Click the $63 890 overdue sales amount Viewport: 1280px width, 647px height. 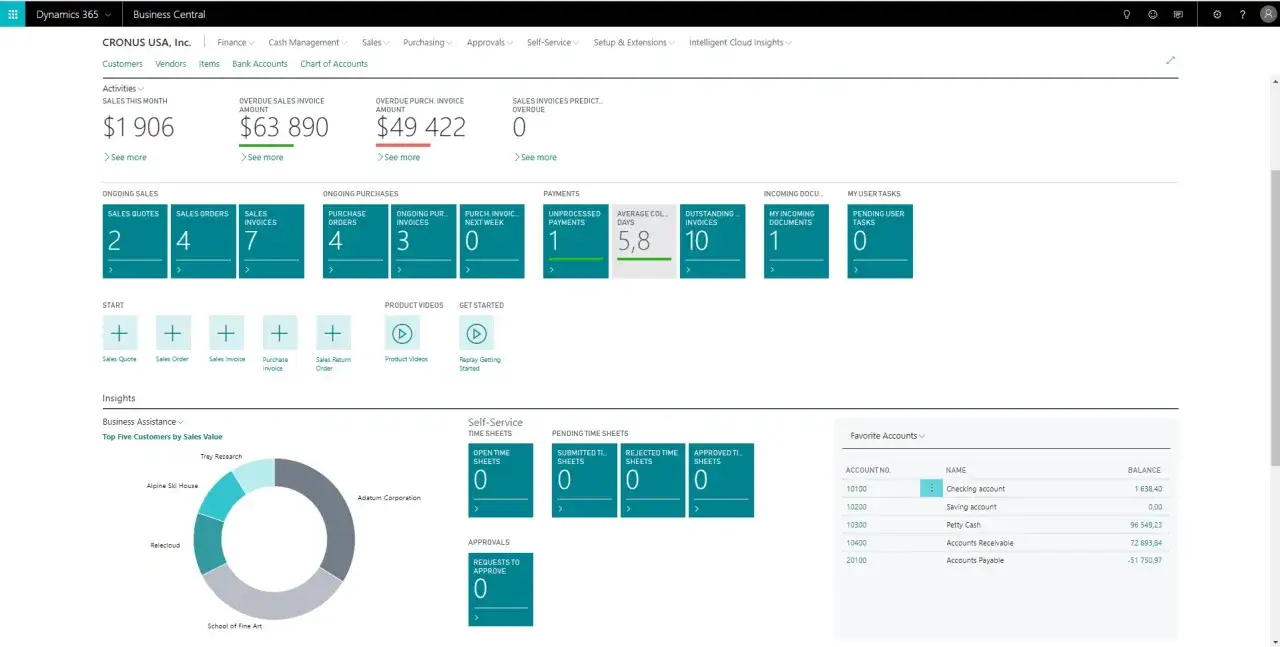pos(284,127)
